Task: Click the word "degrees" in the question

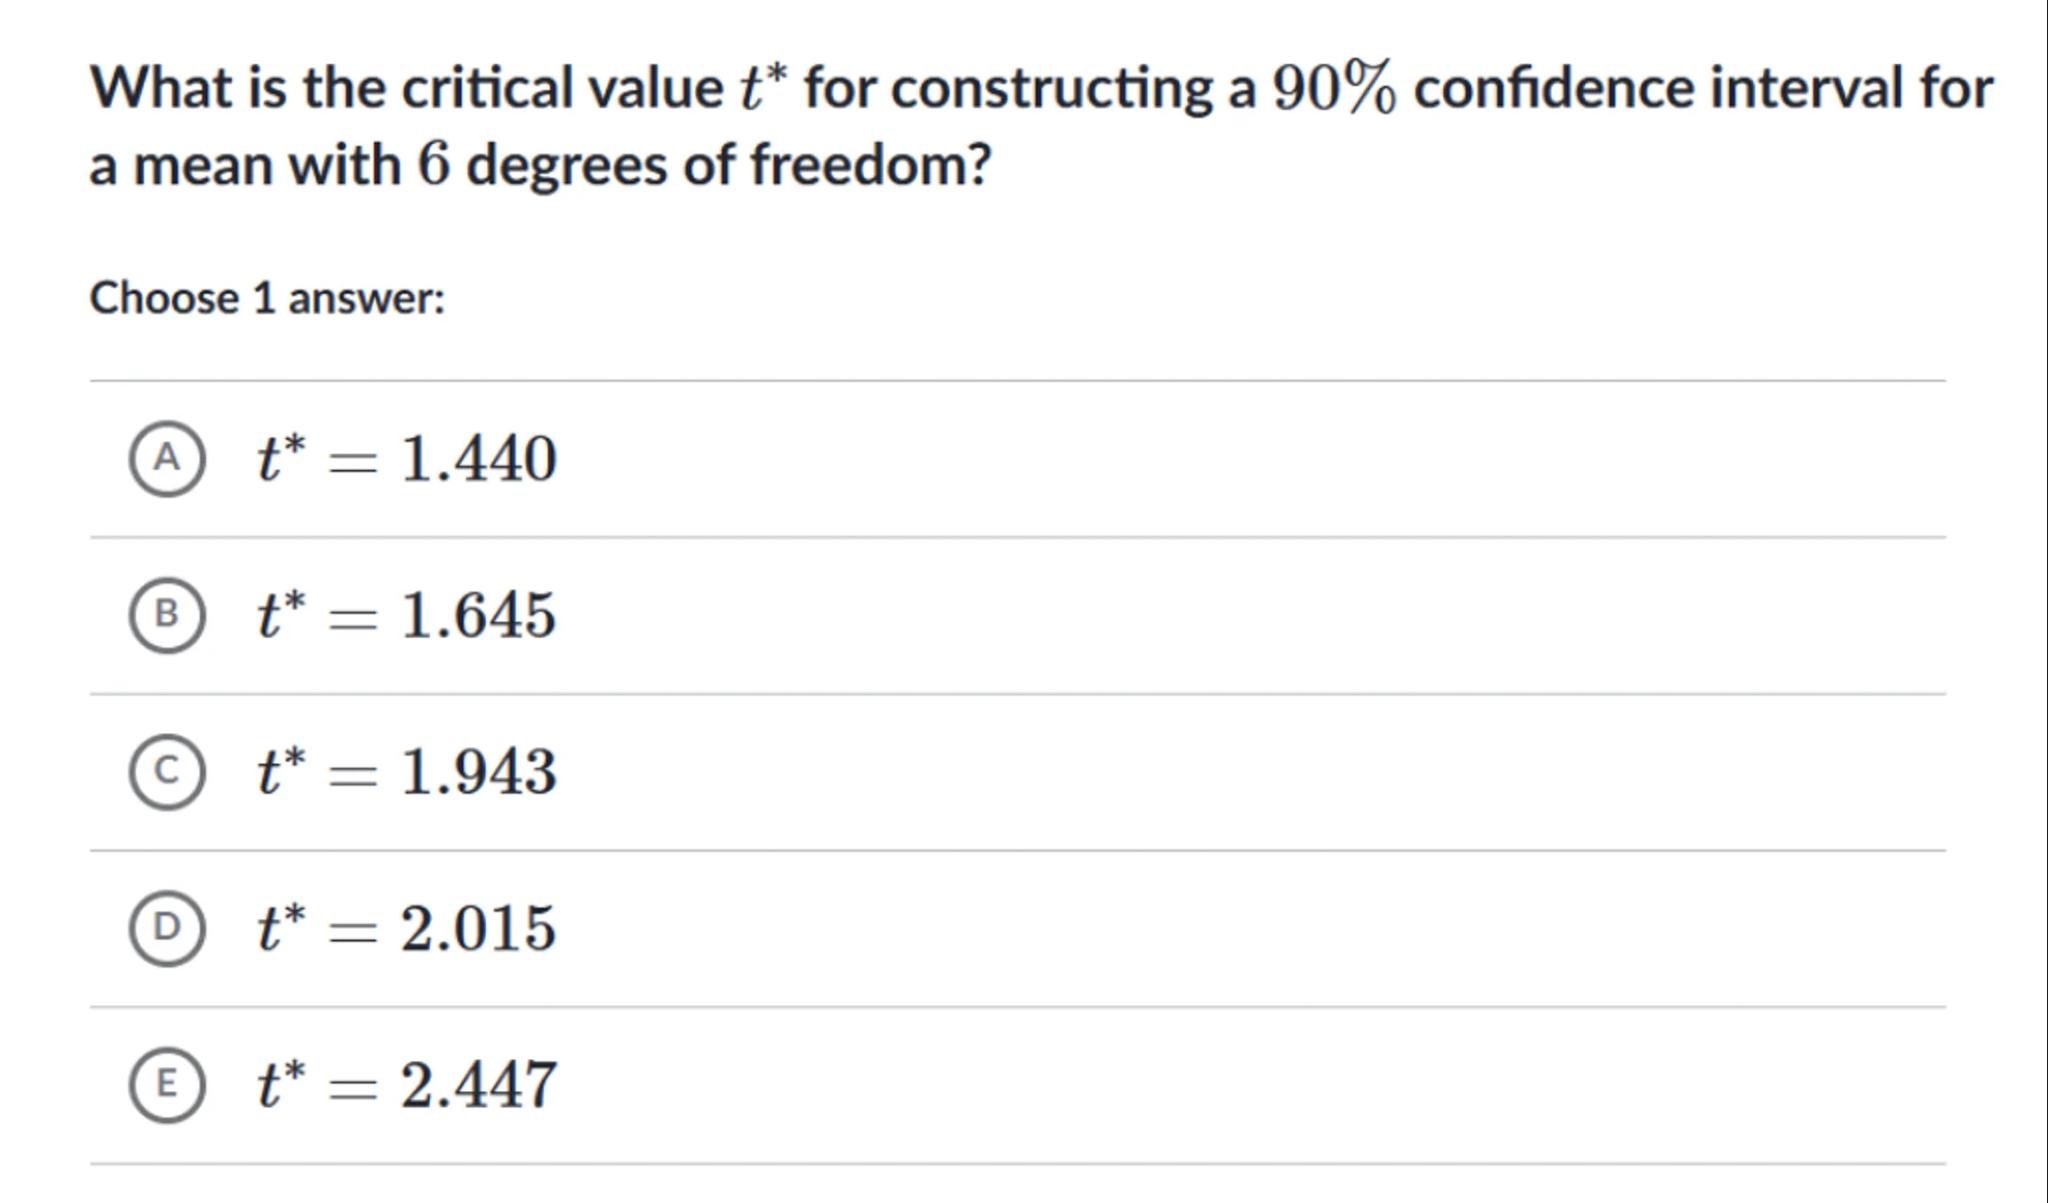Action: [566, 166]
